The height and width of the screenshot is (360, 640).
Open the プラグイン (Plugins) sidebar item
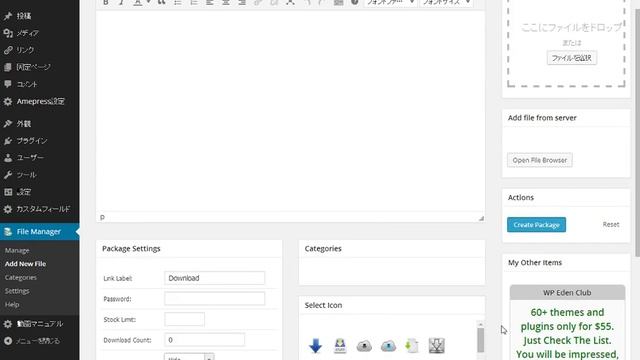(32, 141)
